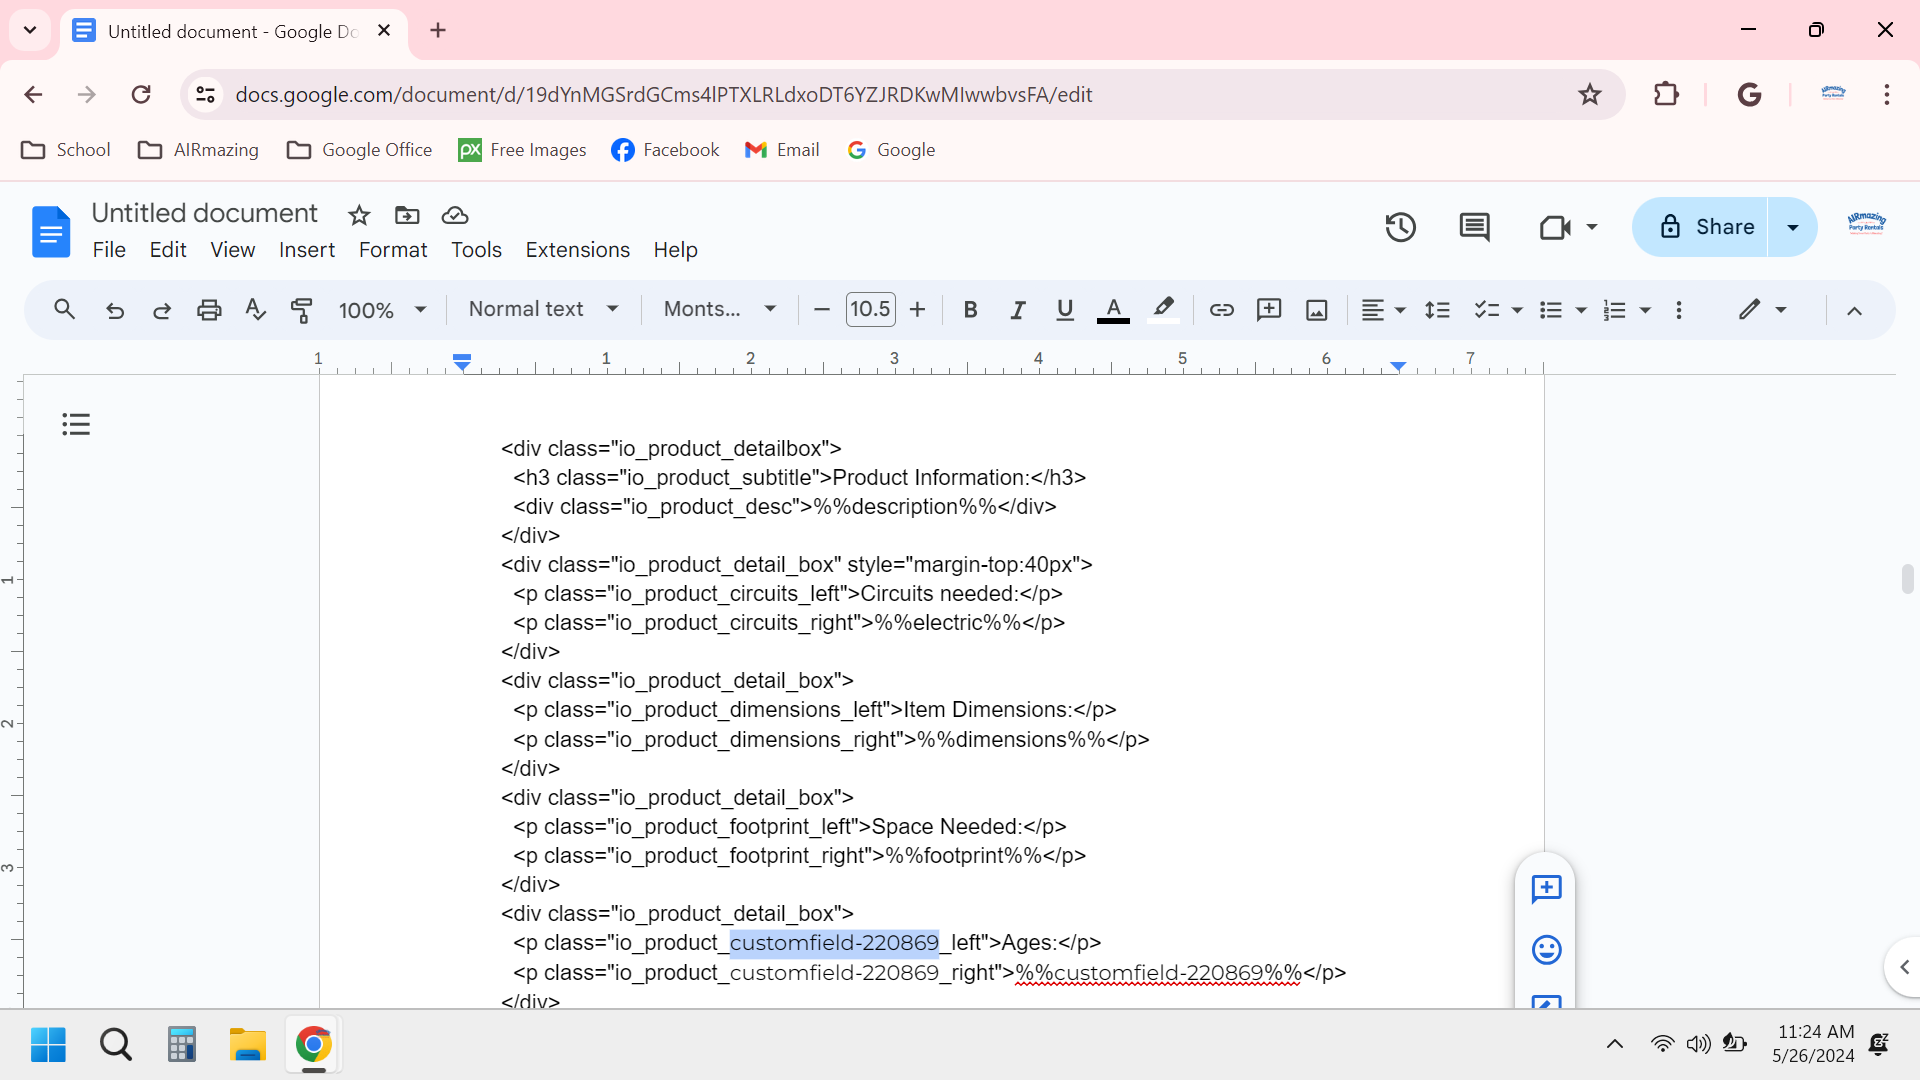1920x1080 pixels.
Task: Activate the paint format tool
Action: point(301,310)
